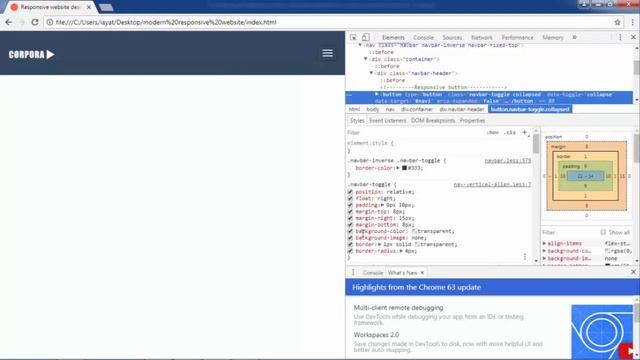640x360 pixels.
Task: Open the navbar.less source link
Action: (x=508, y=161)
